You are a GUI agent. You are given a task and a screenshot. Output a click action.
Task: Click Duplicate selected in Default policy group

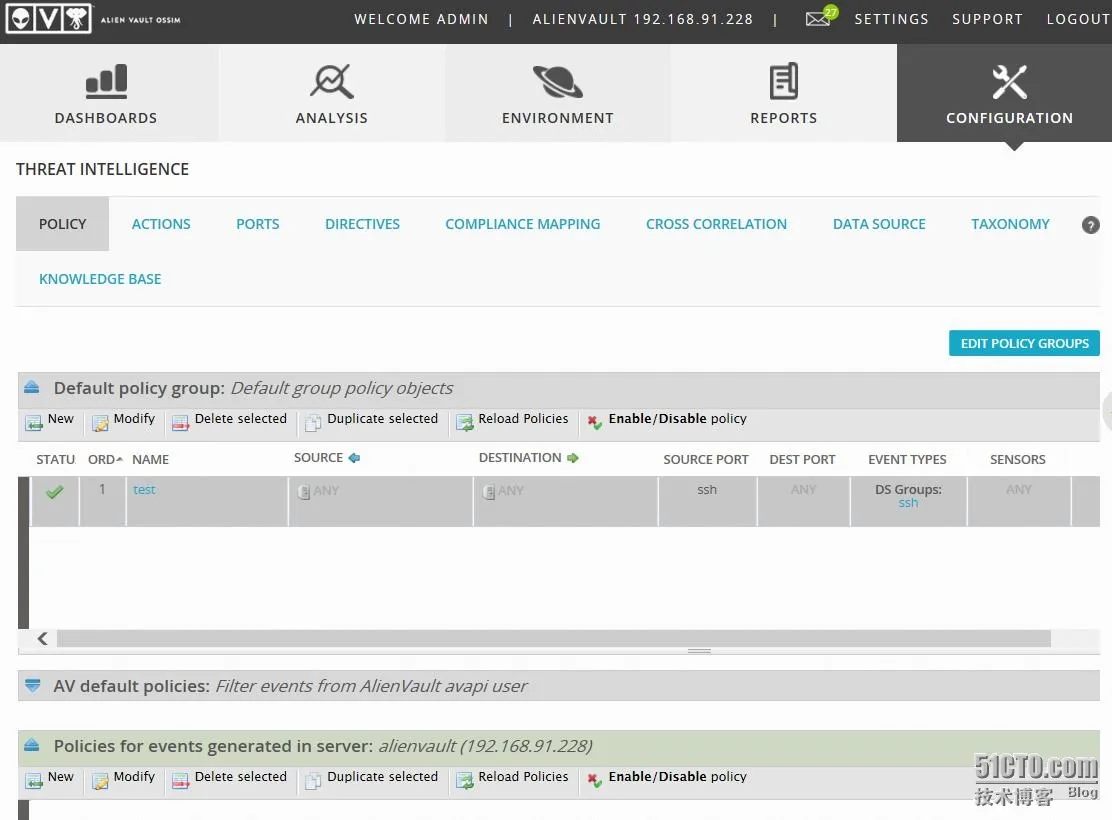point(372,420)
